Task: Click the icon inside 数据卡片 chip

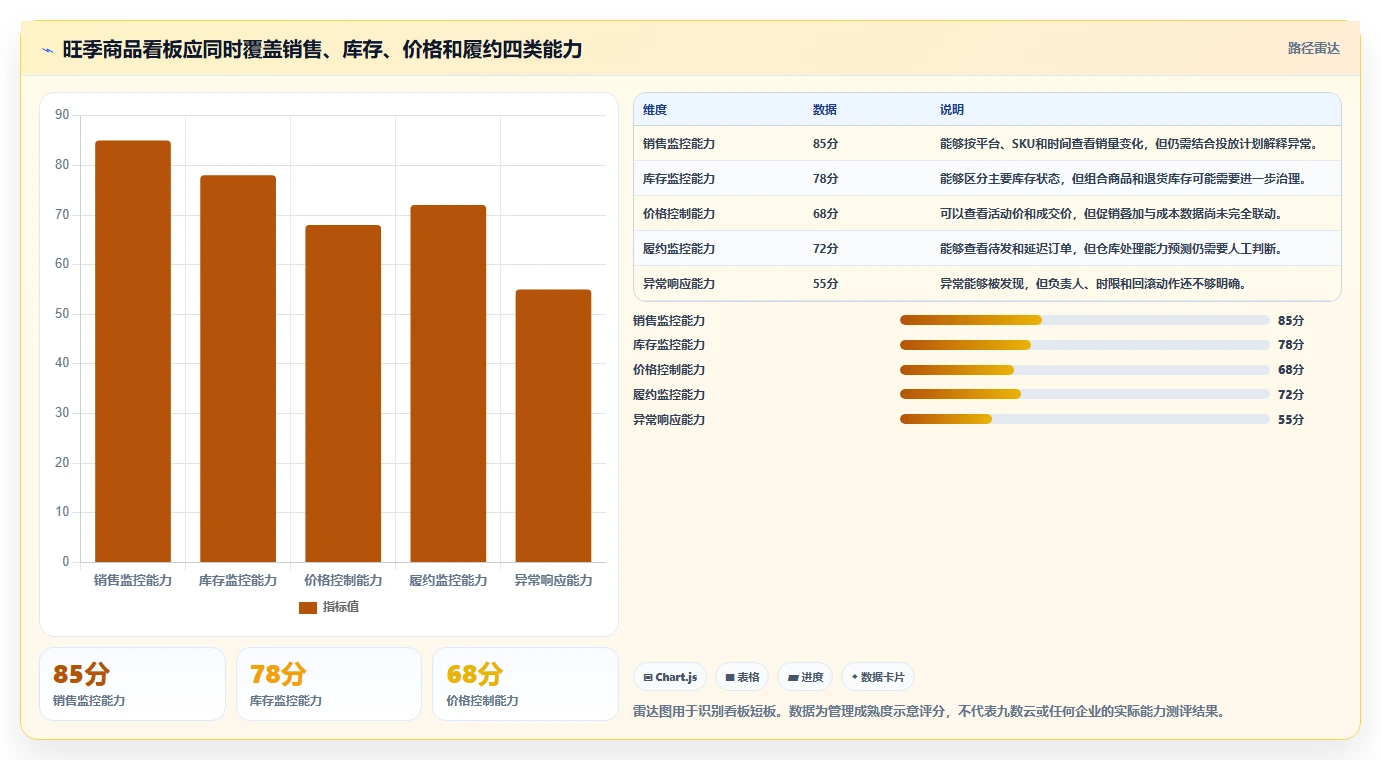Action: click(854, 677)
